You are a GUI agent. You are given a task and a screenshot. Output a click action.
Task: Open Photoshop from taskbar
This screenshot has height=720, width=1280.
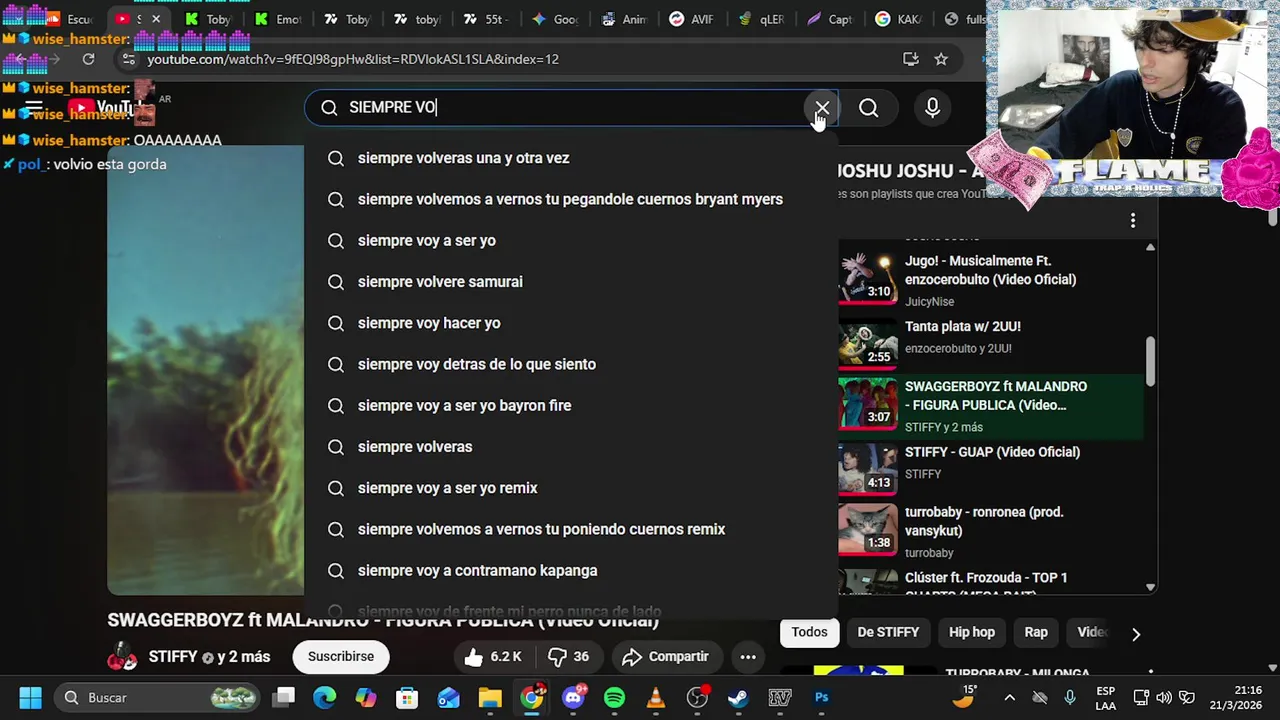(x=821, y=698)
